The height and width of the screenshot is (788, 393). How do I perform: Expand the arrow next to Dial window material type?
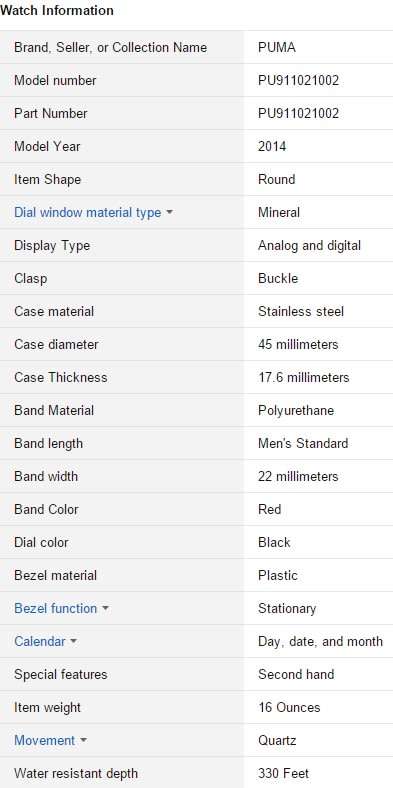(x=169, y=213)
